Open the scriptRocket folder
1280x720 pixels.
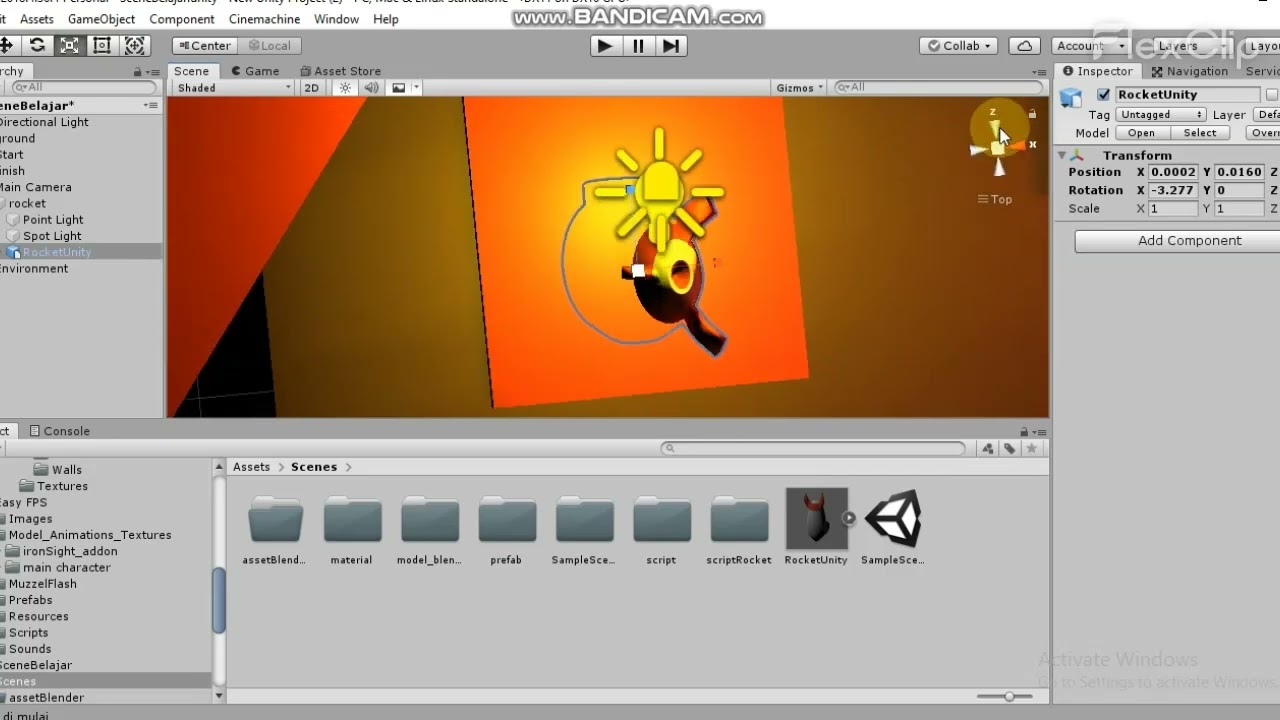(x=739, y=528)
